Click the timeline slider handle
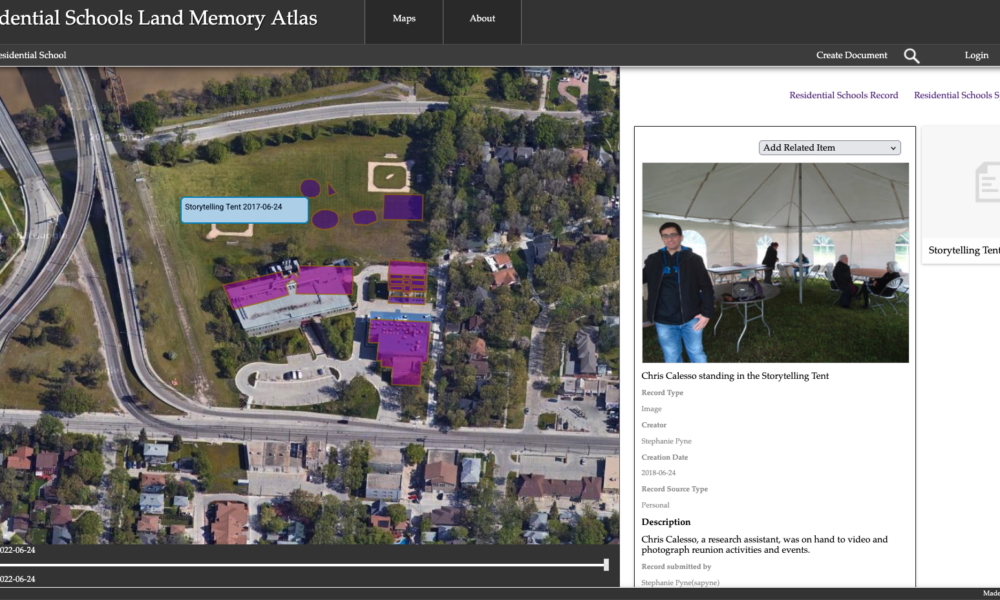1000x600 pixels. pos(606,565)
